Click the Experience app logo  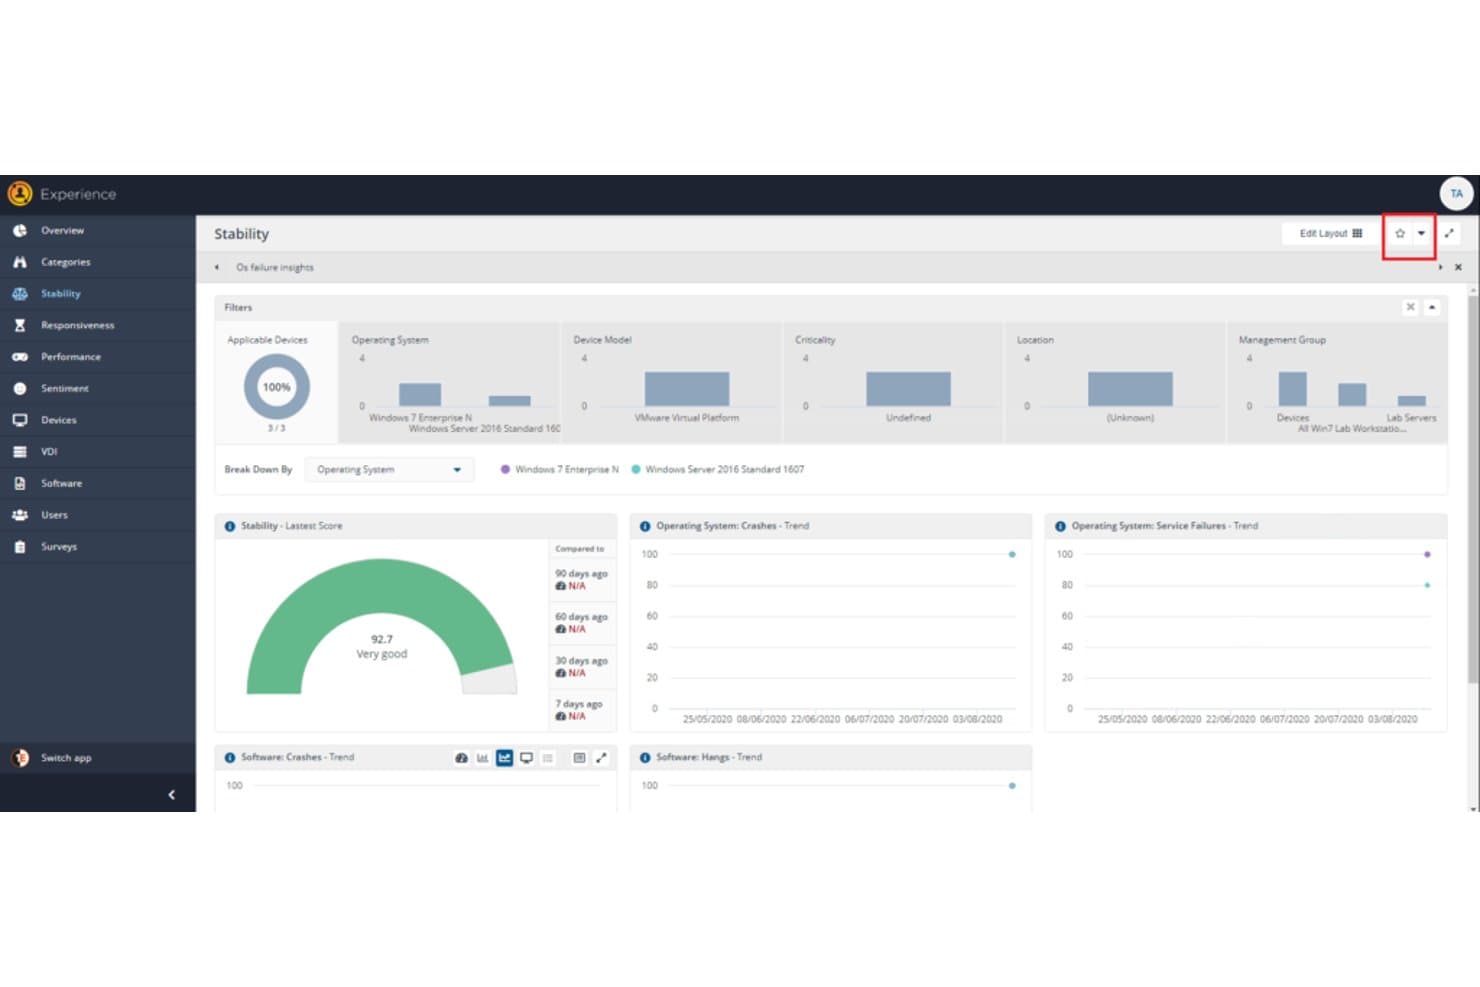[20, 194]
